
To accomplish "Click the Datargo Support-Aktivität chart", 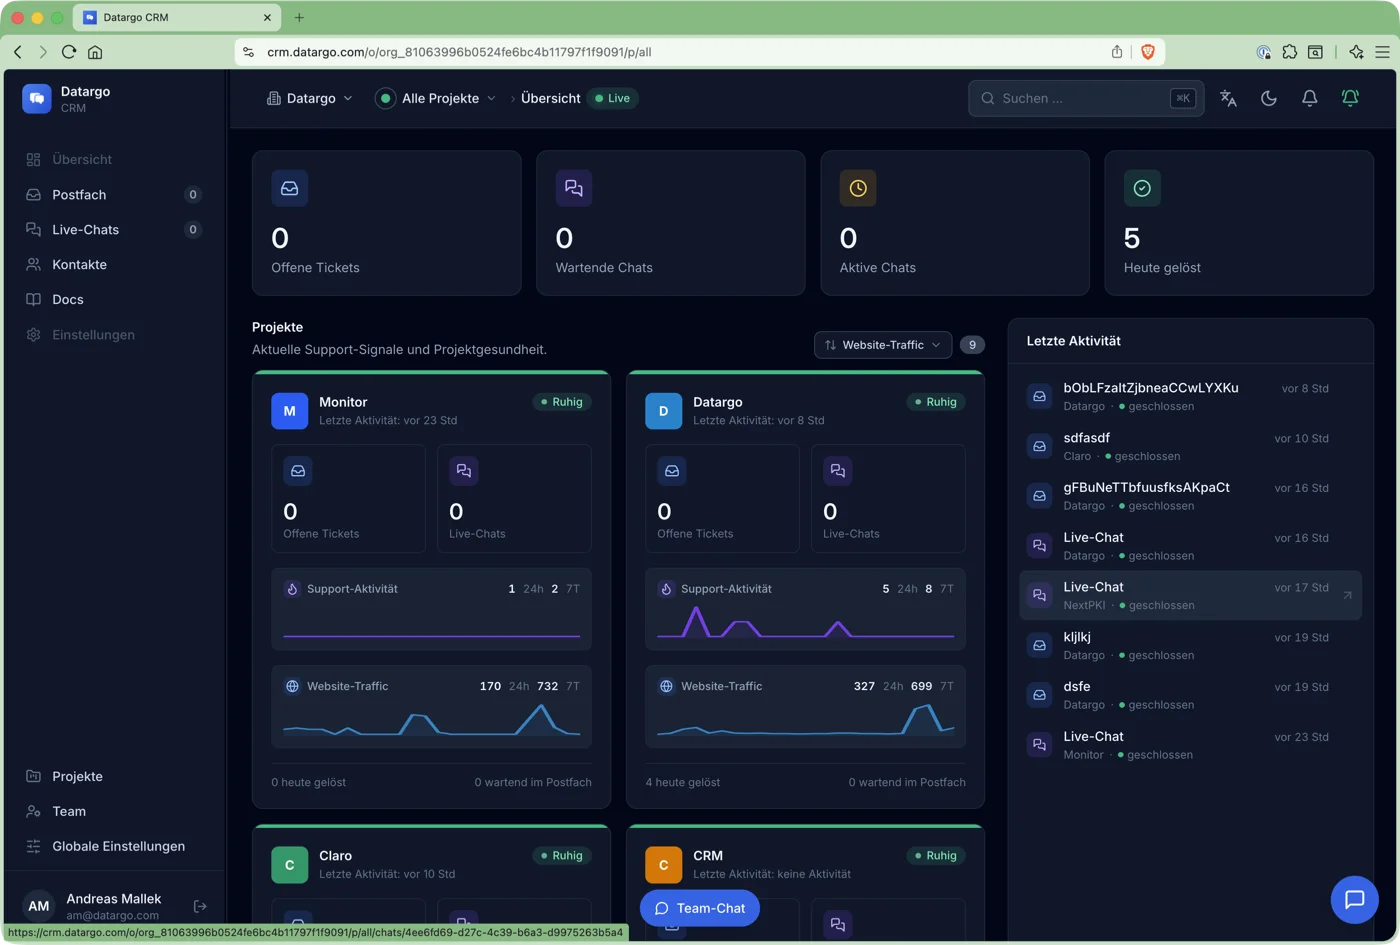I will pos(805,622).
